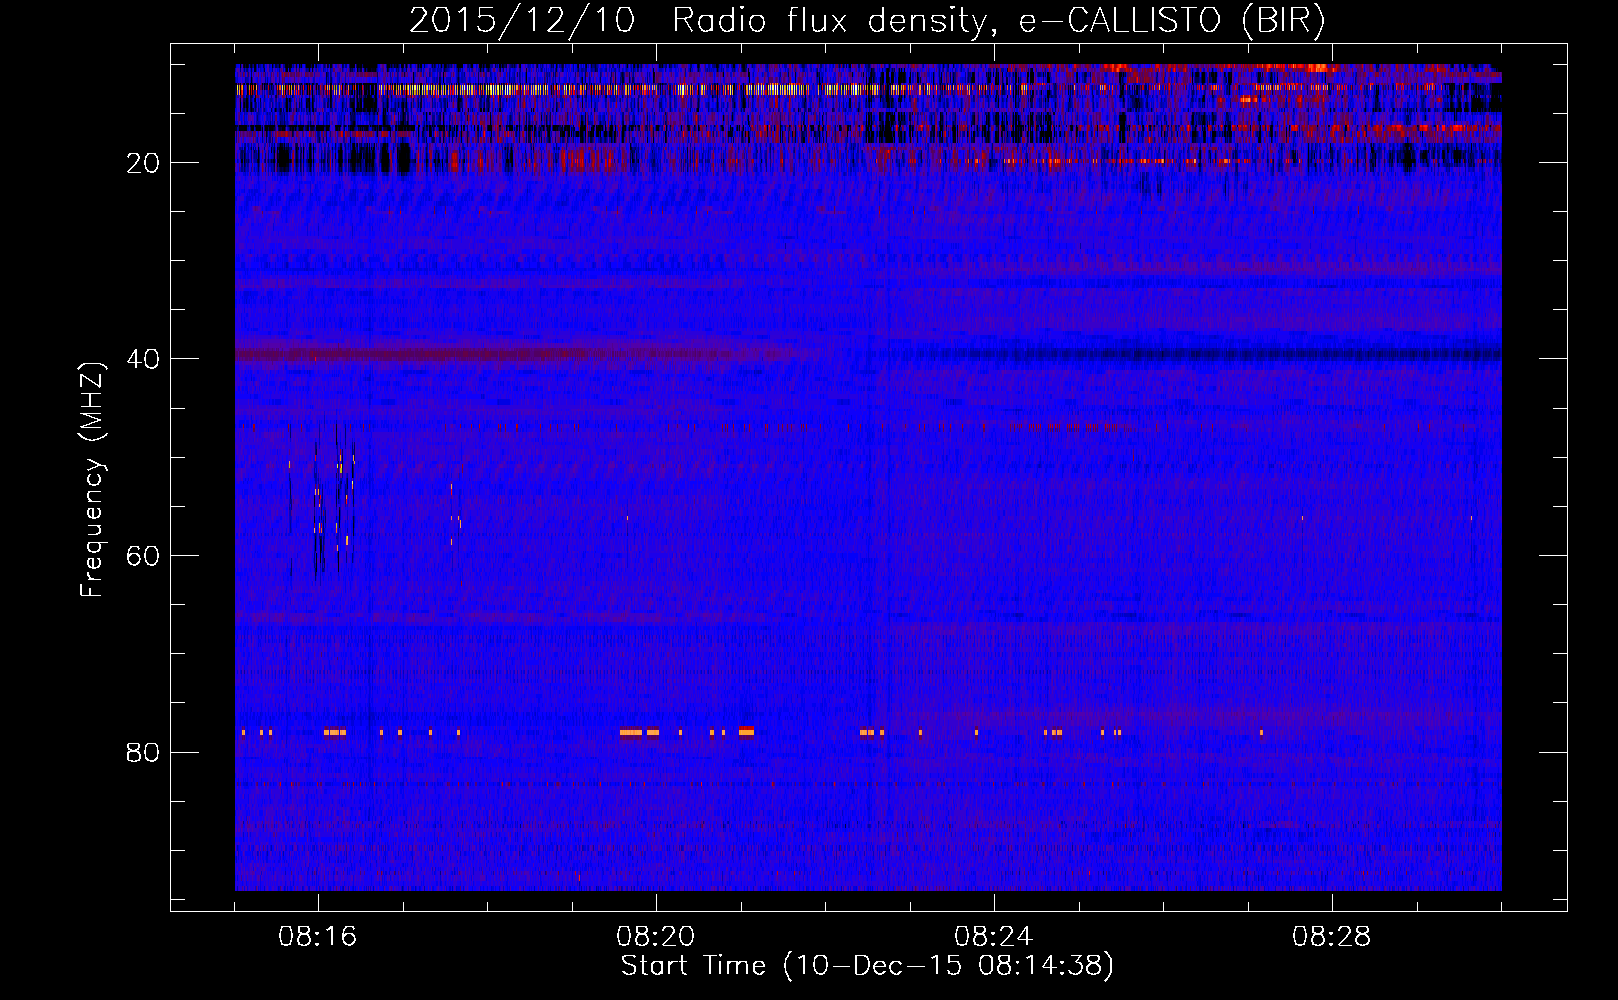
Task: Click the '08:24' time tick label
Action: click(994, 937)
